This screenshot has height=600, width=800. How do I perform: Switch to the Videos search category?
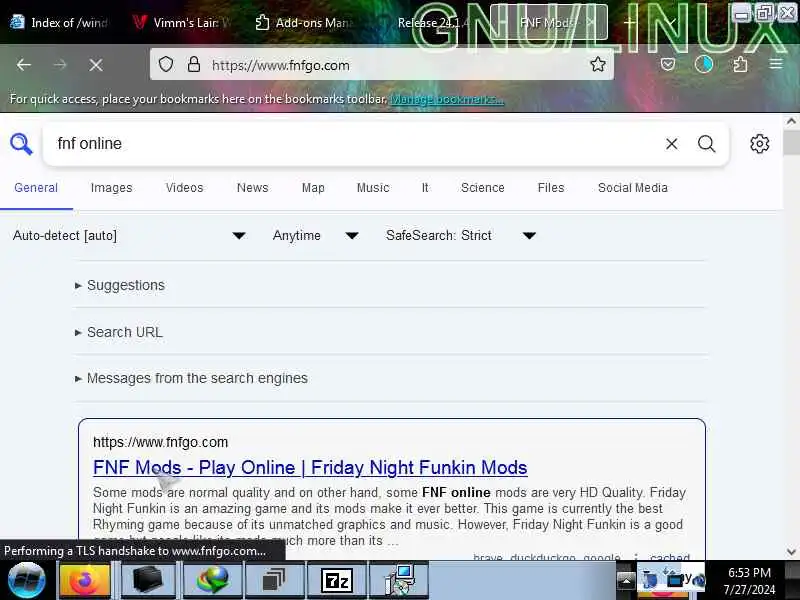184,188
